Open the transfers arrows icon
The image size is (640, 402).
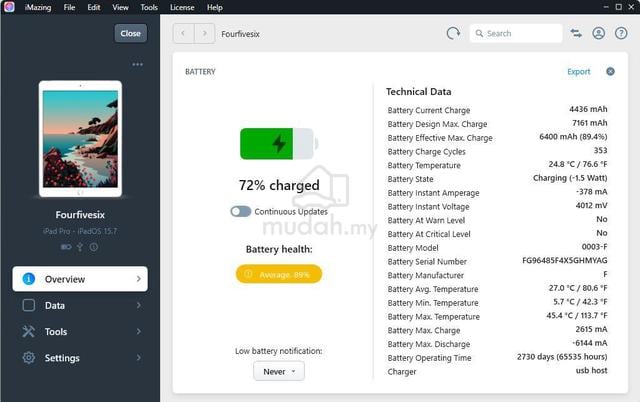[x=576, y=33]
